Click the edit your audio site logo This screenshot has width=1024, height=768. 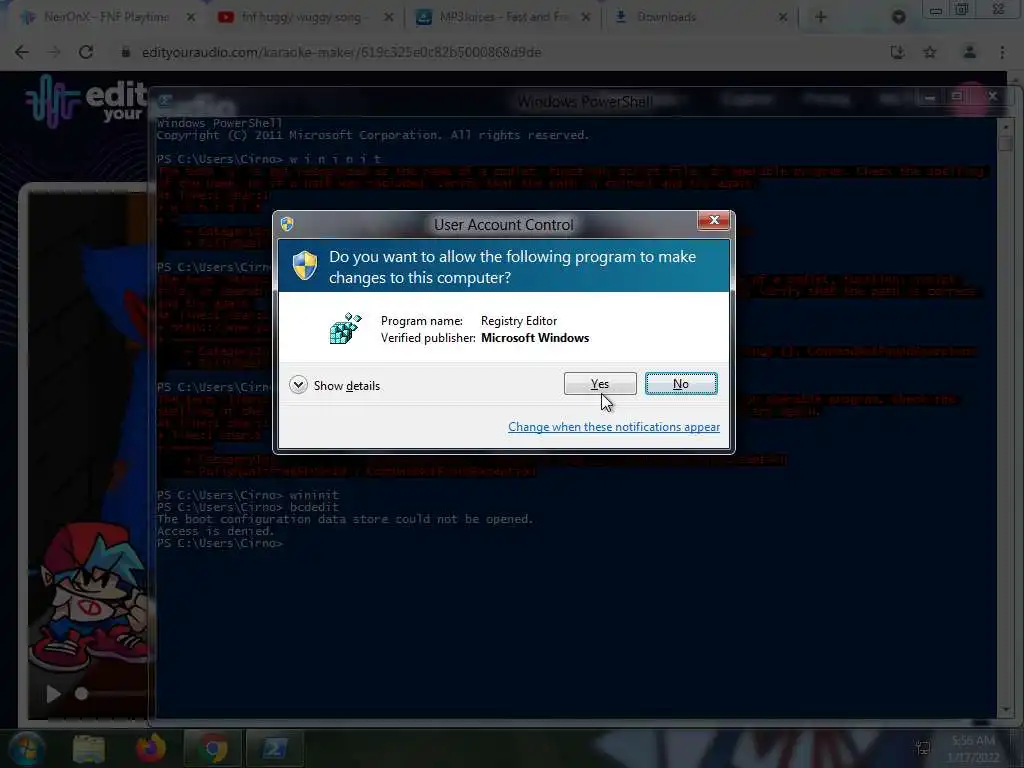85,101
